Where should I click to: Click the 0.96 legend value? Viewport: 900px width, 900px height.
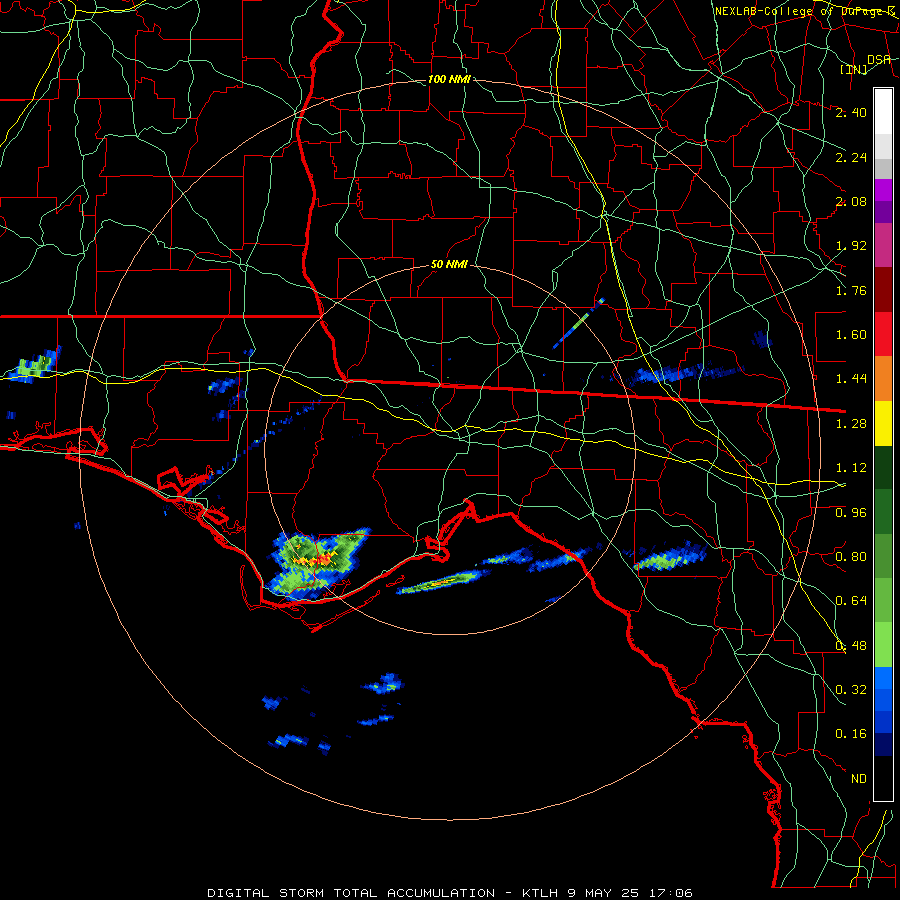[x=851, y=512]
